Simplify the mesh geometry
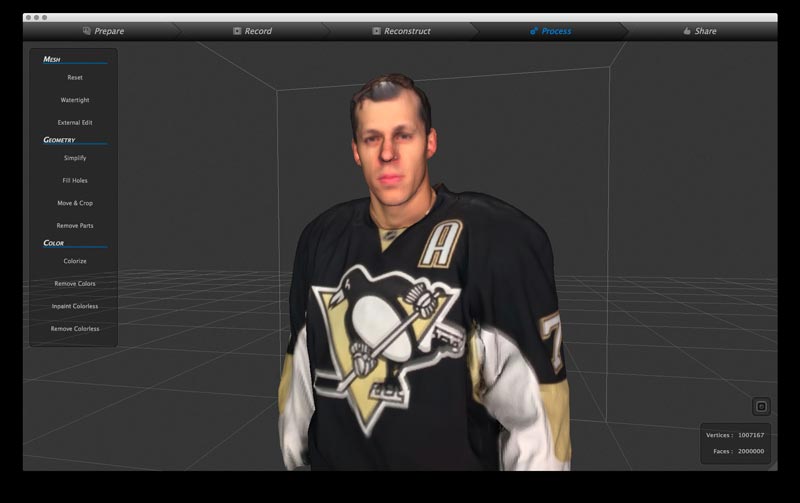 tap(75, 158)
